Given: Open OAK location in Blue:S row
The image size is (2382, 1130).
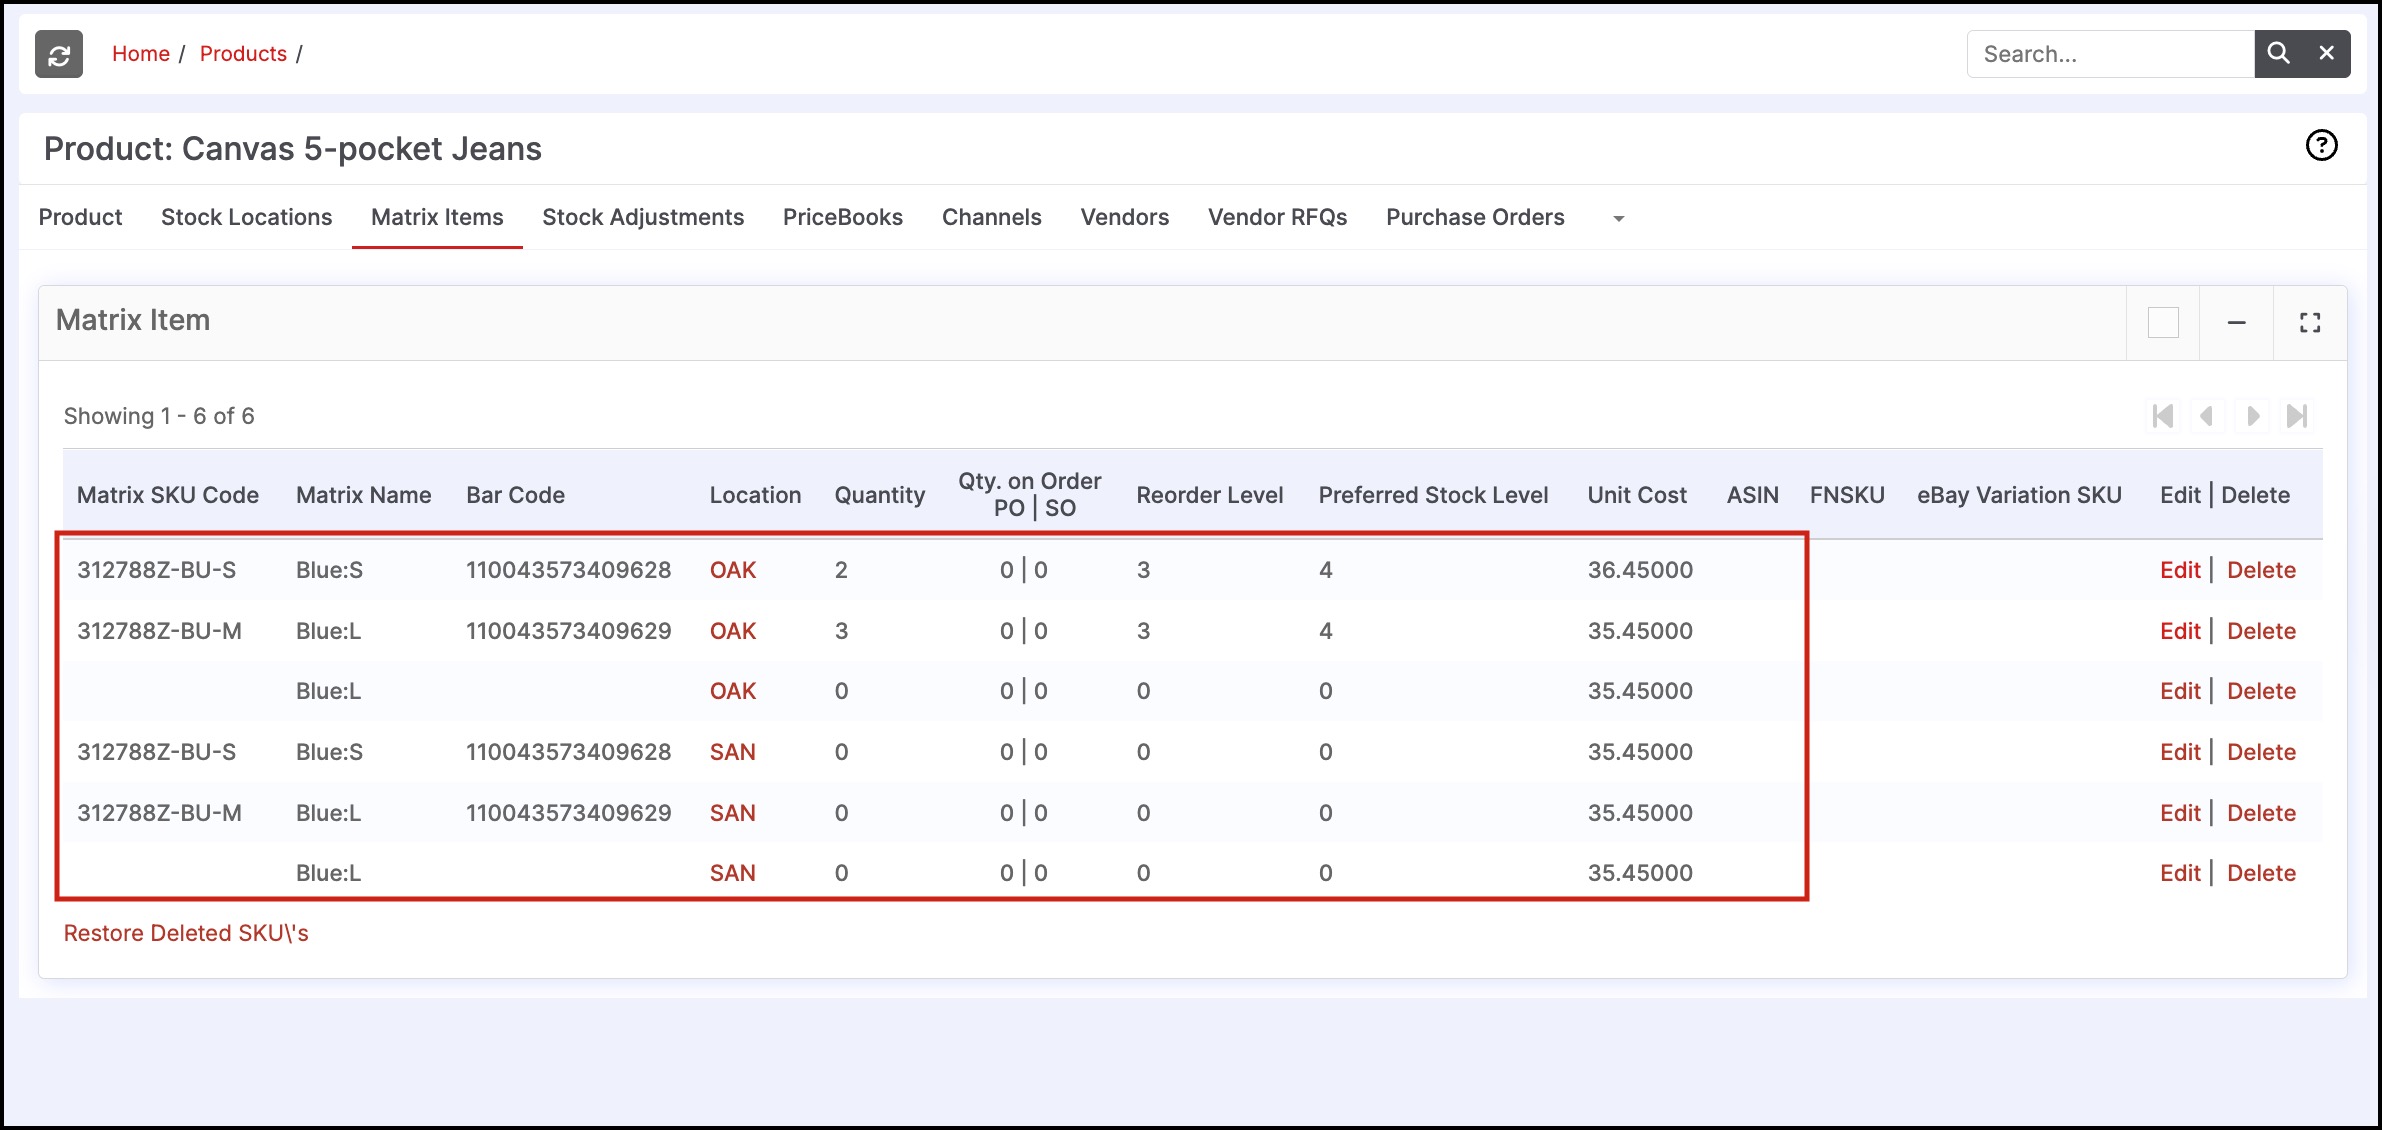Looking at the screenshot, I should coord(733,570).
